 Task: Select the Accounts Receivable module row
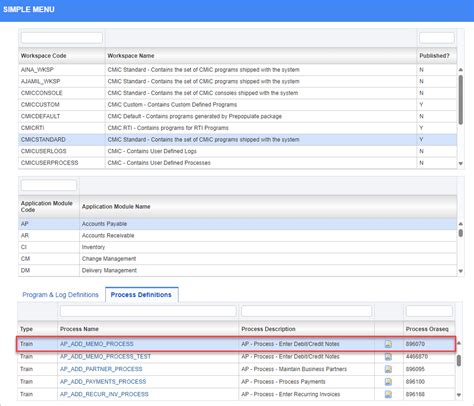[237, 236]
